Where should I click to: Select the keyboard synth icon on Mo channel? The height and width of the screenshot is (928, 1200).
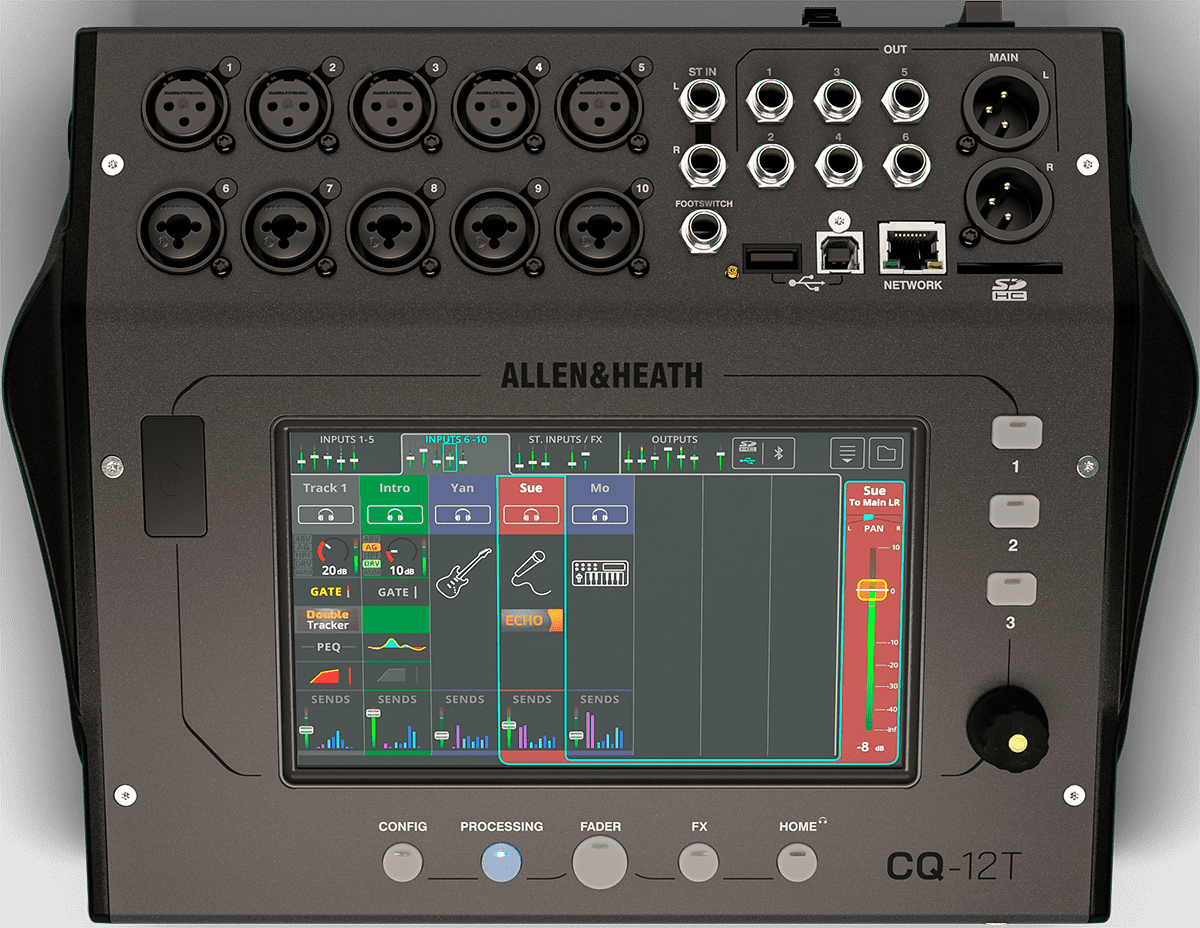(x=599, y=573)
